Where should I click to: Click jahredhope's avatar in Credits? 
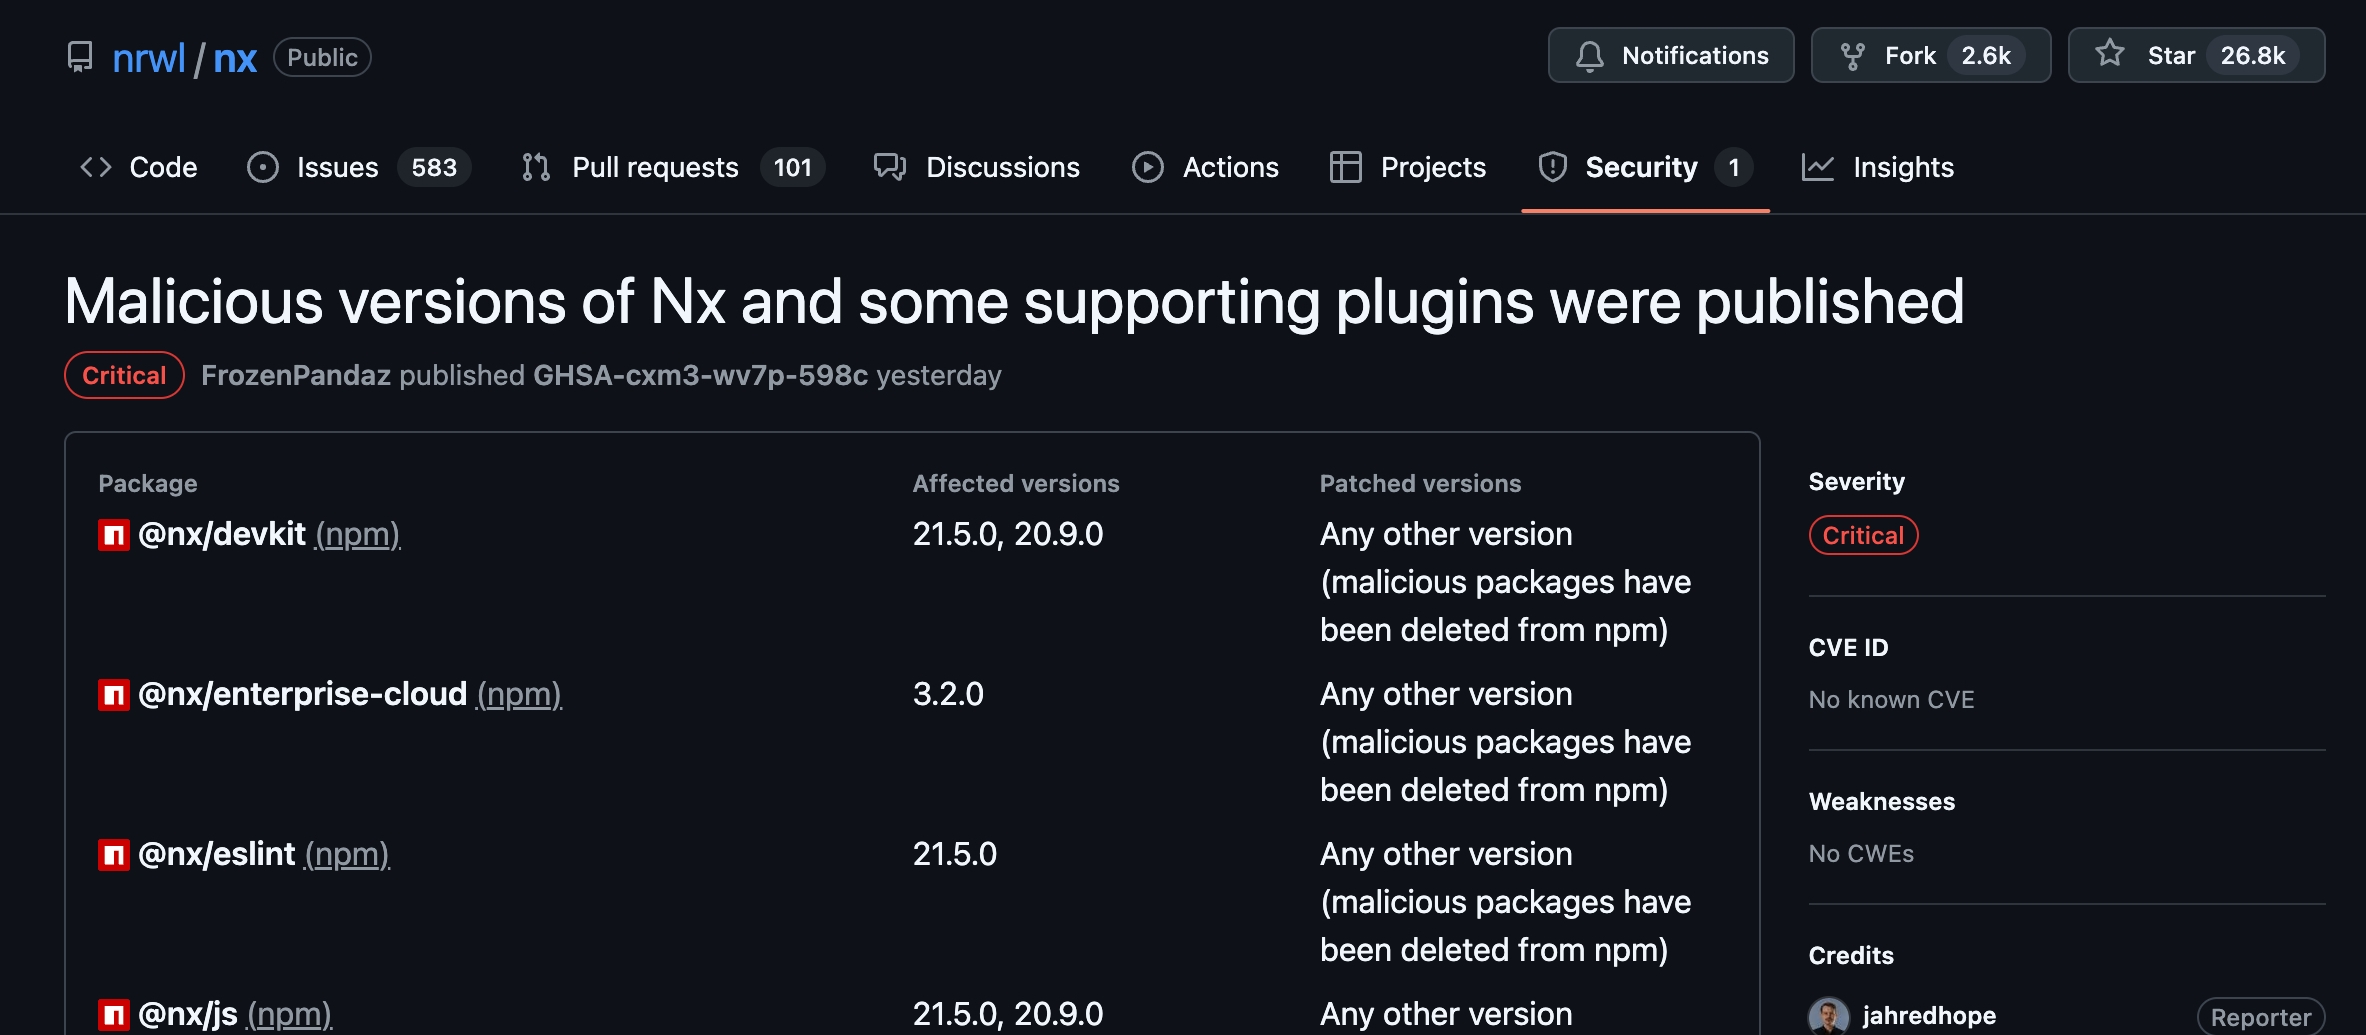[x=1829, y=1015]
